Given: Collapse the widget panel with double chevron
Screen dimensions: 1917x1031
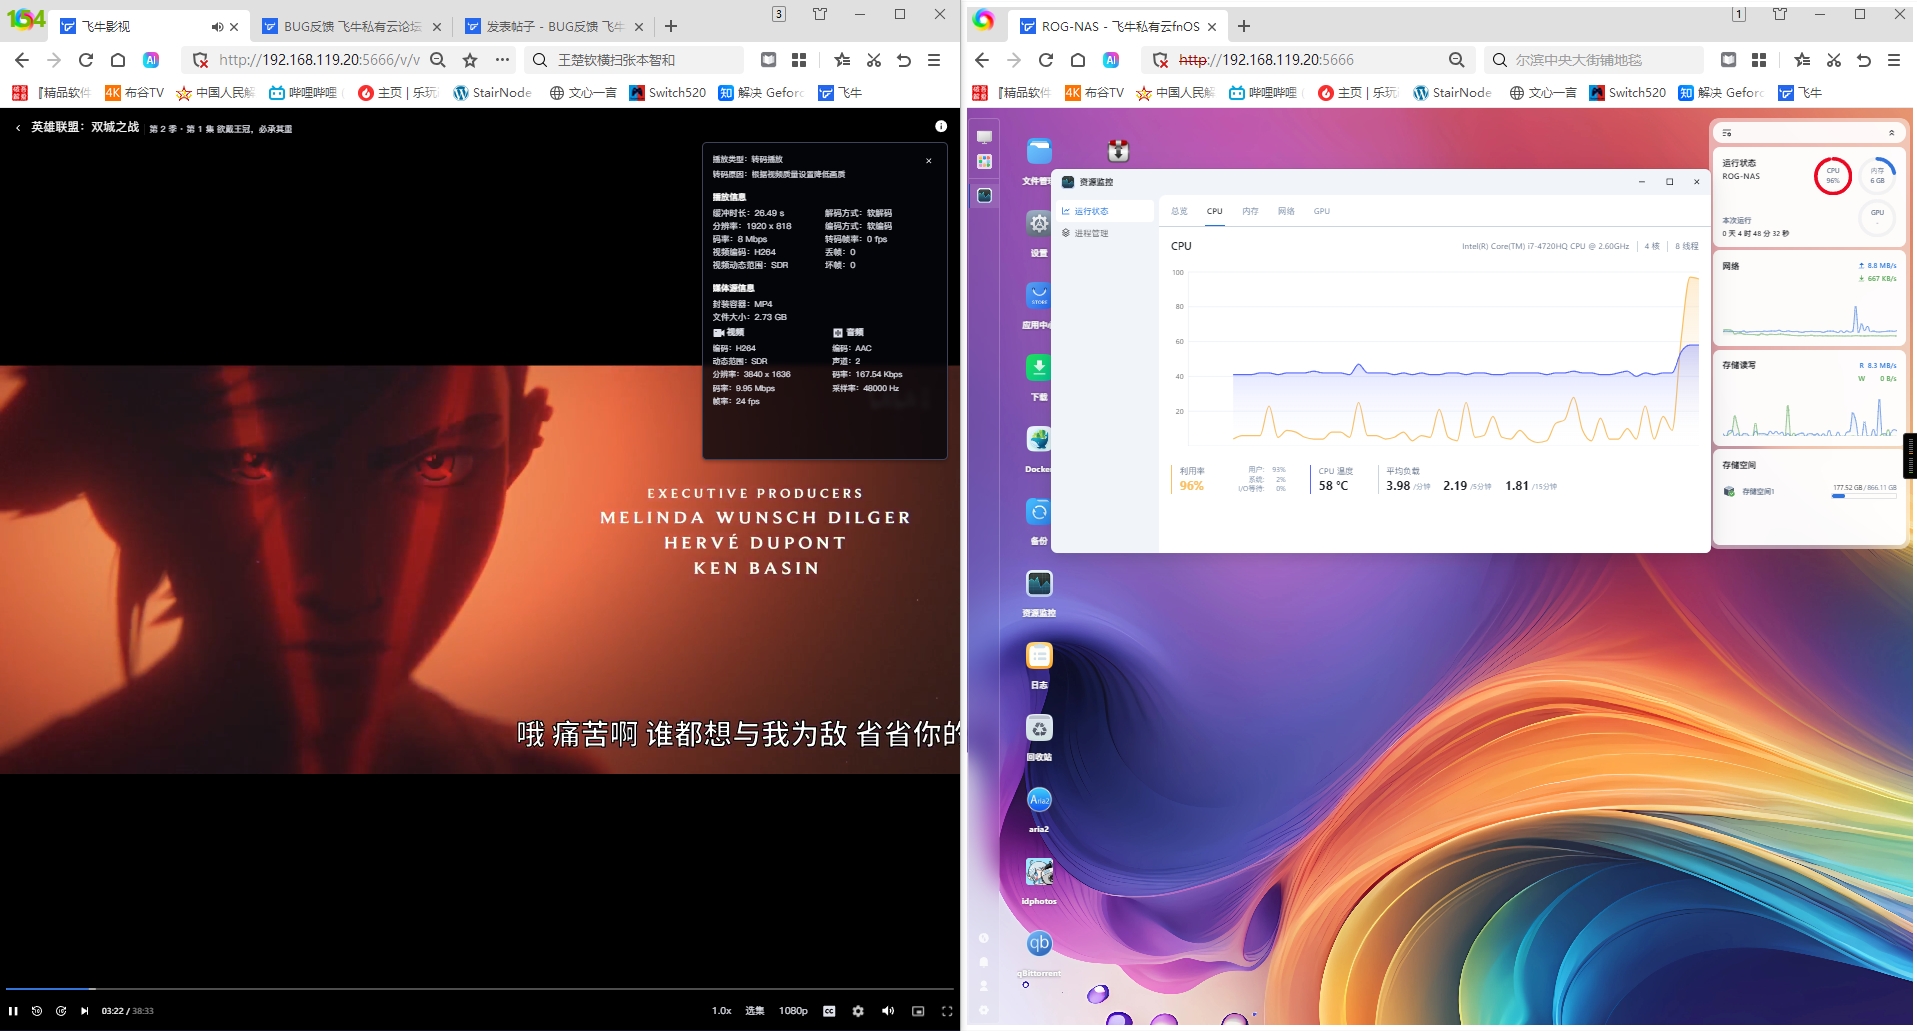Looking at the screenshot, I should [1891, 133].
